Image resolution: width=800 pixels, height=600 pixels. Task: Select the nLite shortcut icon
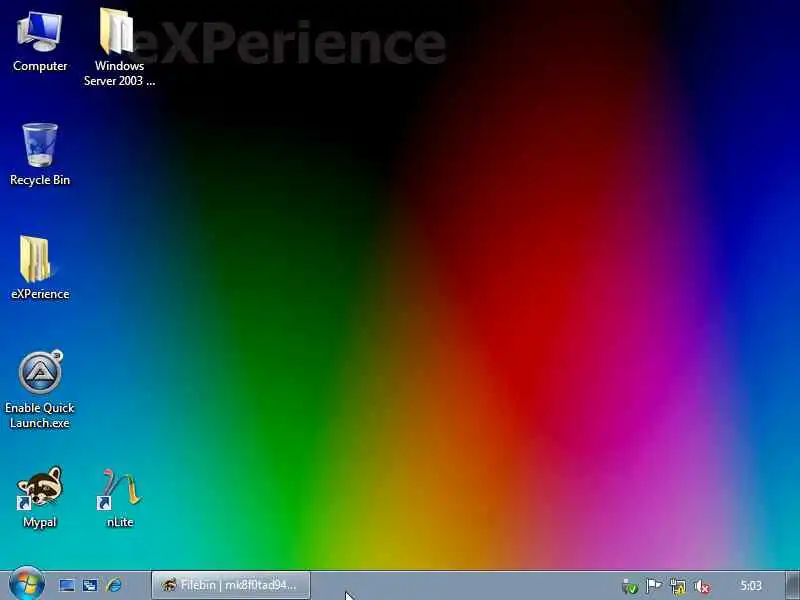click(x=120, y=498)
